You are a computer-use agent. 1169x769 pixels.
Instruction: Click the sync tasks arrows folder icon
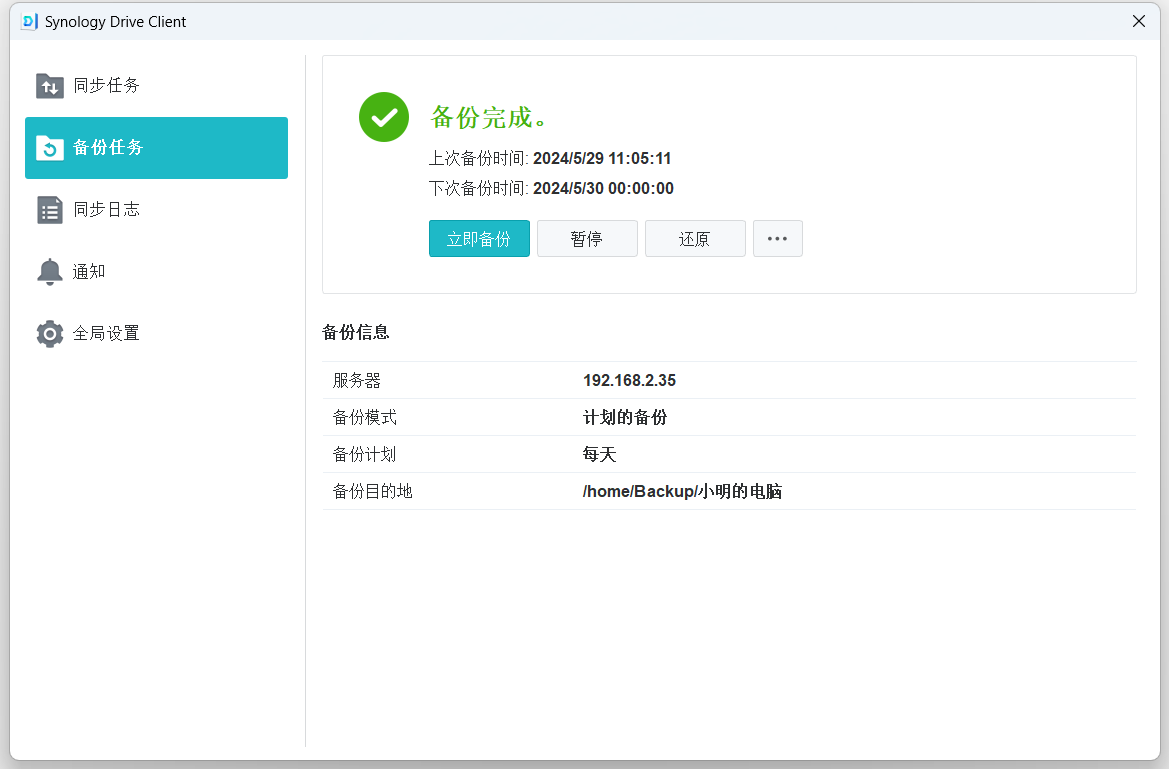coord(49,86)
